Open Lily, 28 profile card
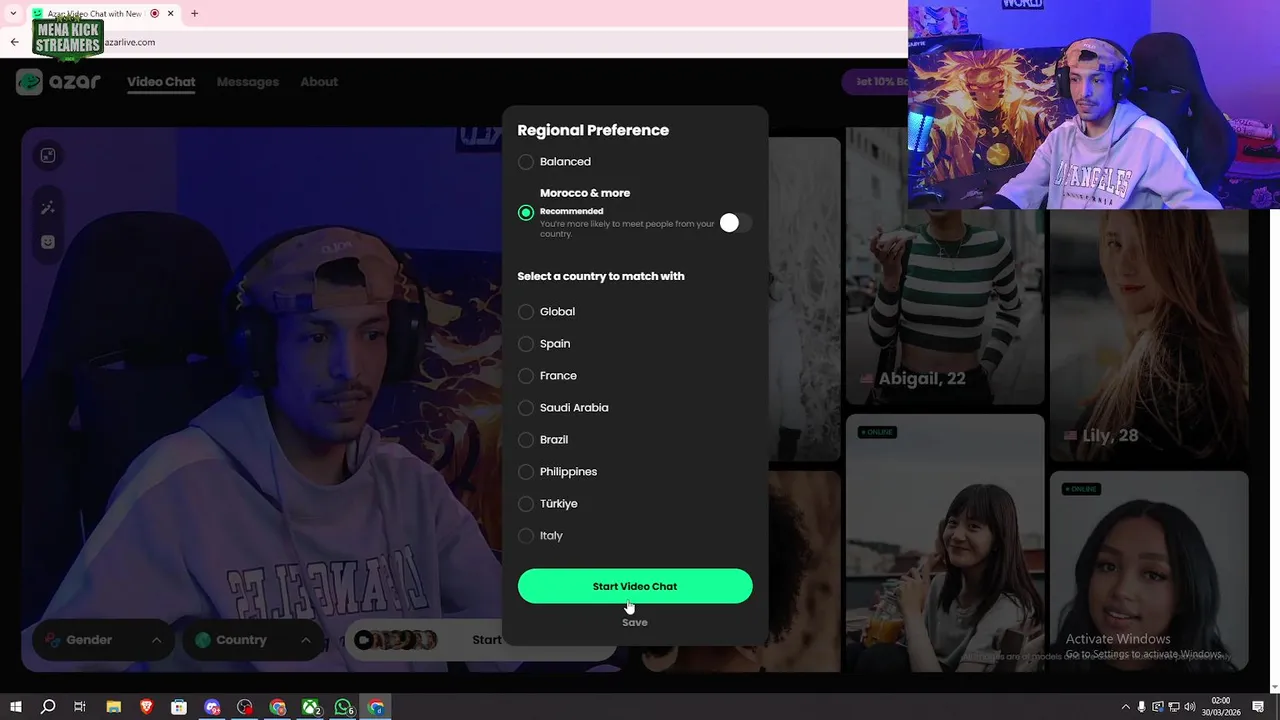This screenshot has width=1280, height=720. 1149,335
